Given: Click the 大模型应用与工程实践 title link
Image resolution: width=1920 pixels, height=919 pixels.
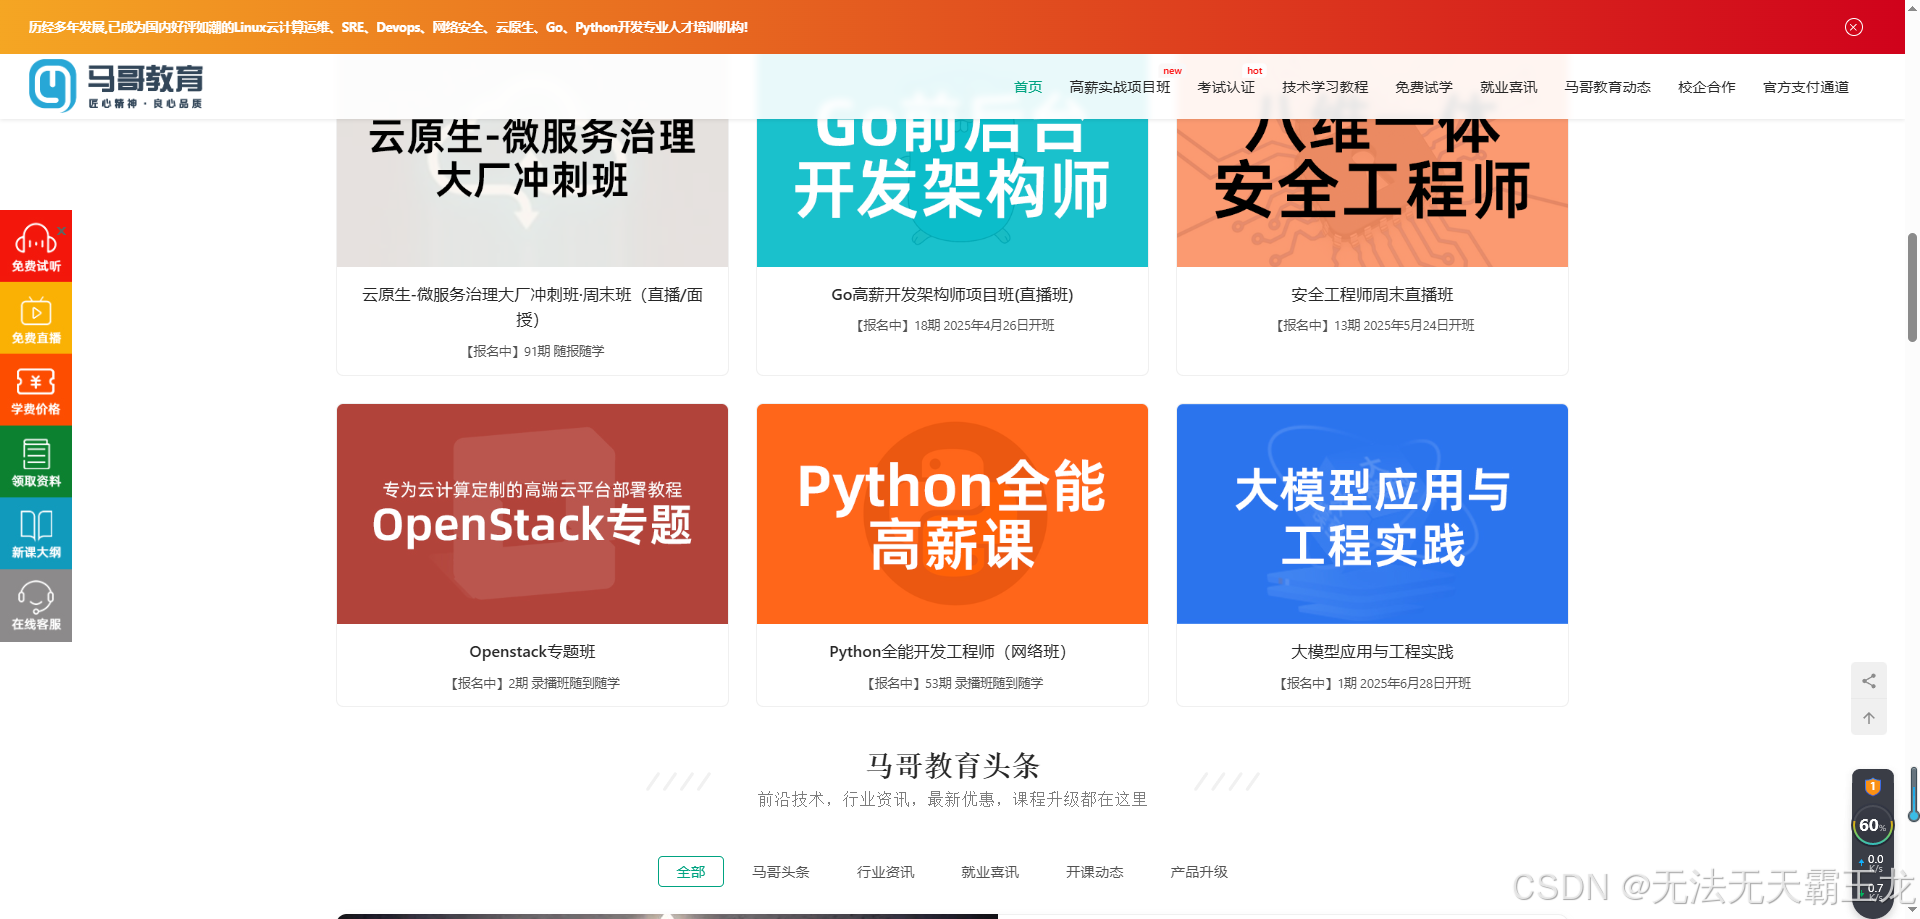Looking at the screenshot, I should tap(1372, 652).
